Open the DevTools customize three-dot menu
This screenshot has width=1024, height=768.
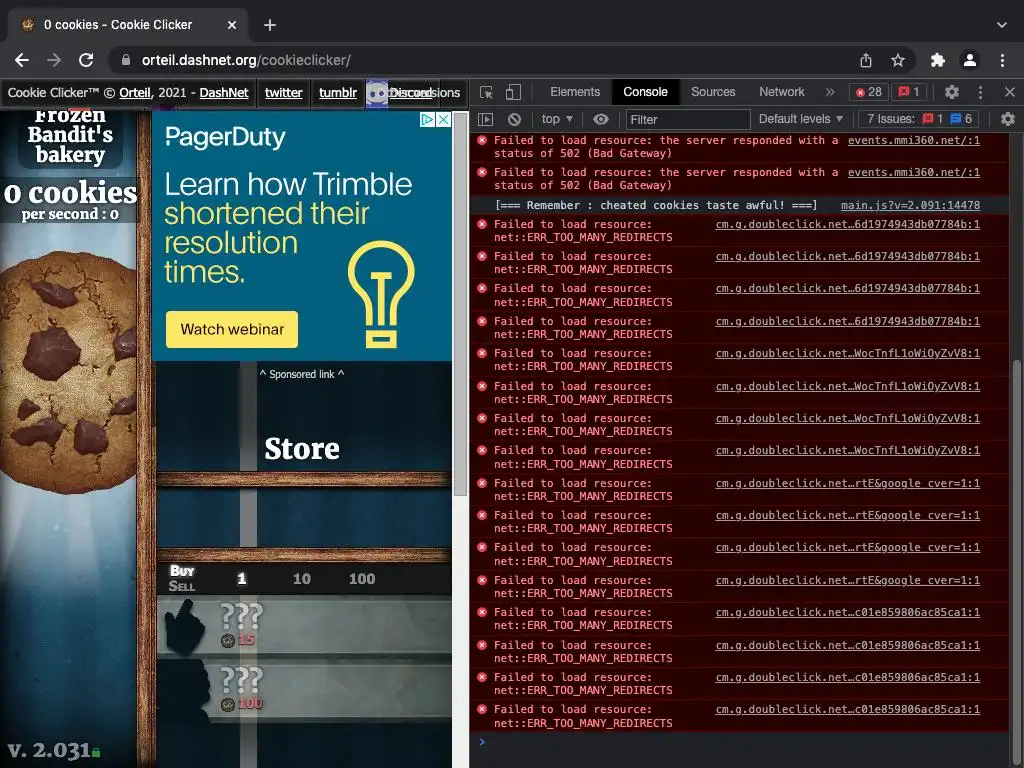[x=980, y=92]
